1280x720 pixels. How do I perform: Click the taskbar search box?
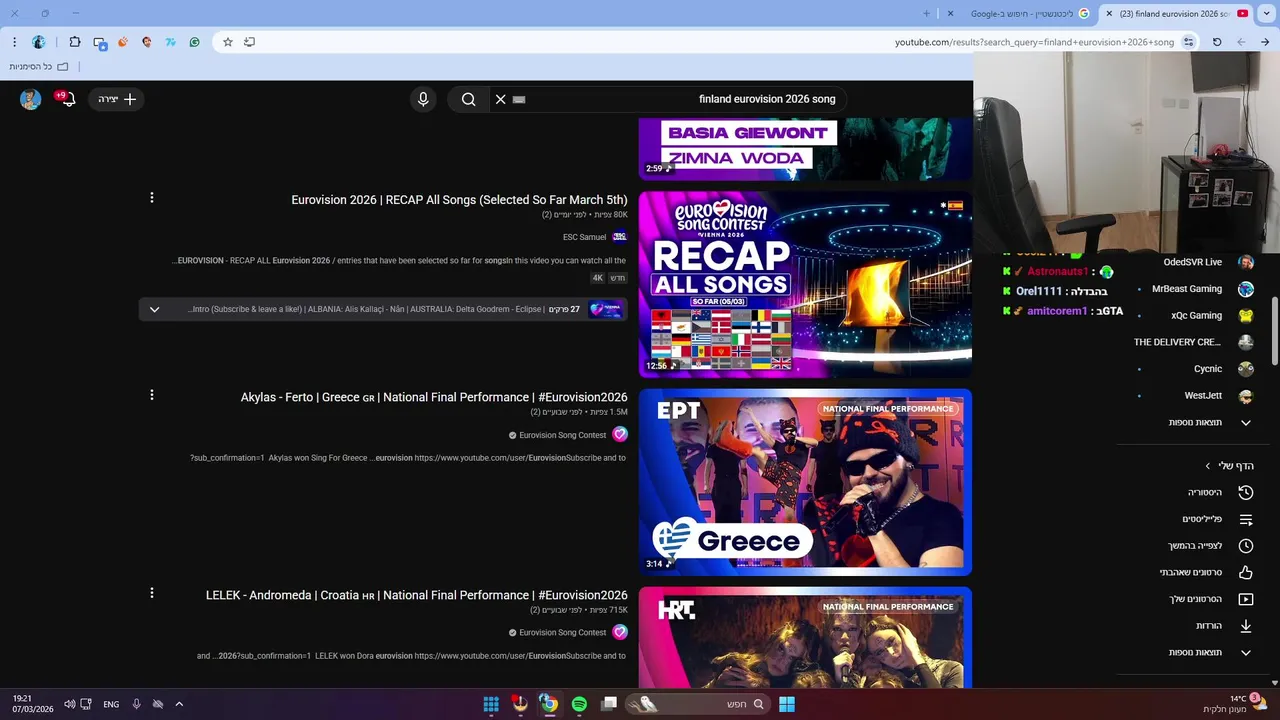[697, 704]
